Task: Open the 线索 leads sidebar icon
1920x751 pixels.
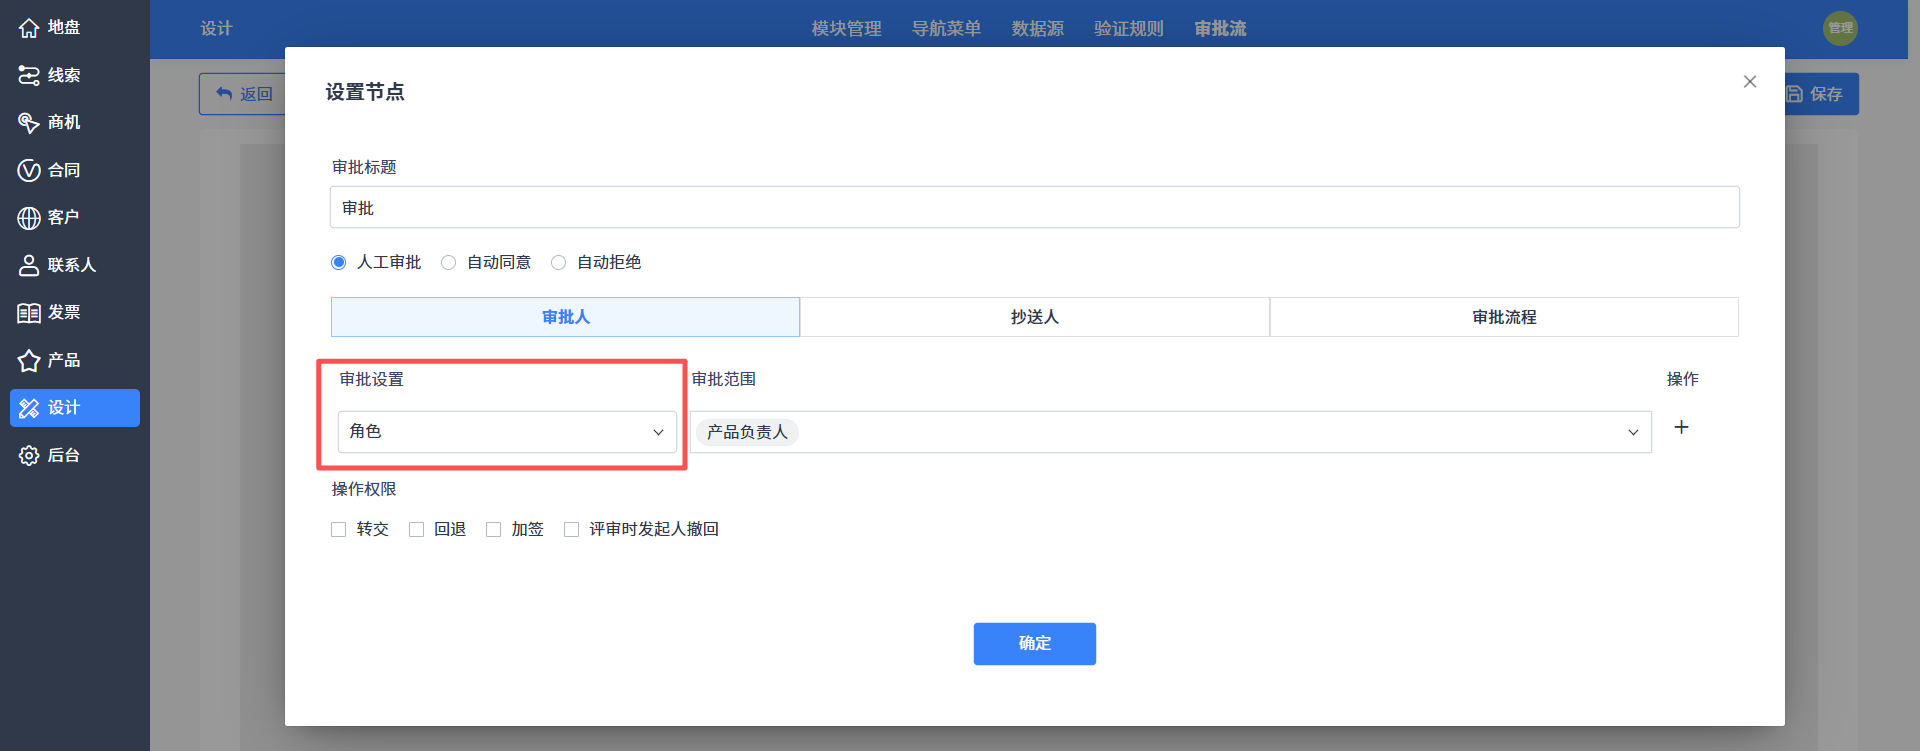Action: (29, 75)
